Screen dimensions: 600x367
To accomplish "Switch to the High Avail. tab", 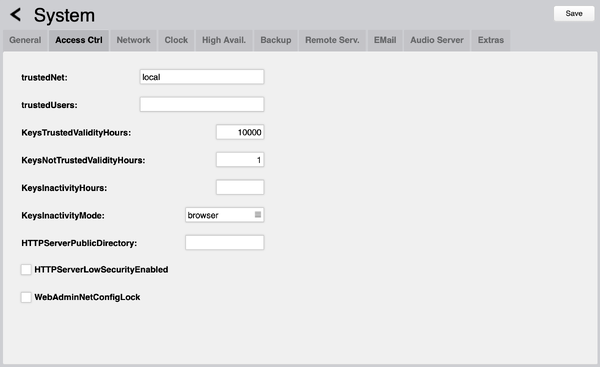I will pyautogui.click(x=224, y=40).
